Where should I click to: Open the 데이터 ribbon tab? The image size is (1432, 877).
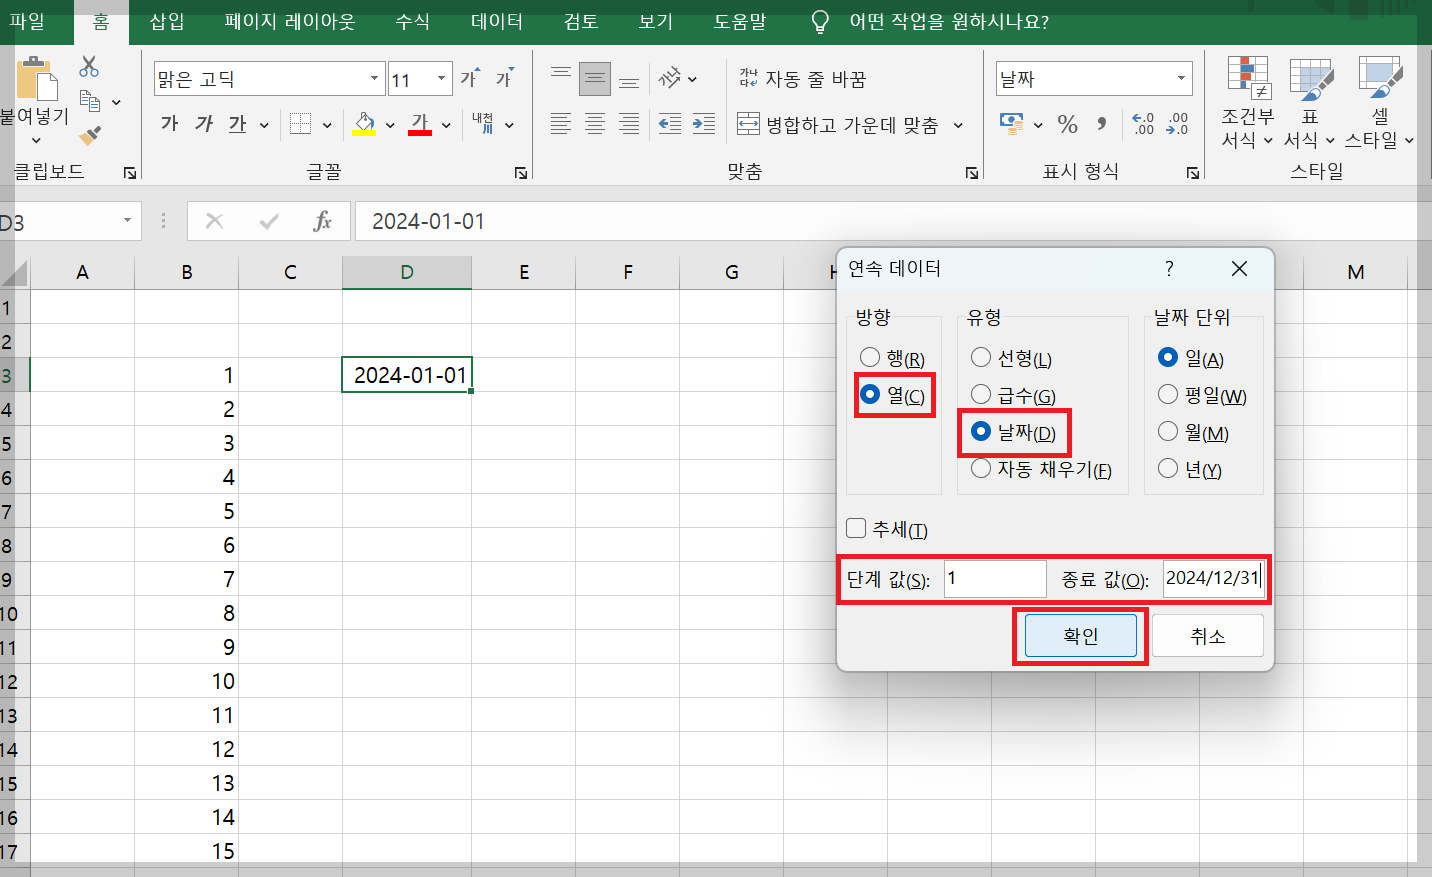pos(495,22)
